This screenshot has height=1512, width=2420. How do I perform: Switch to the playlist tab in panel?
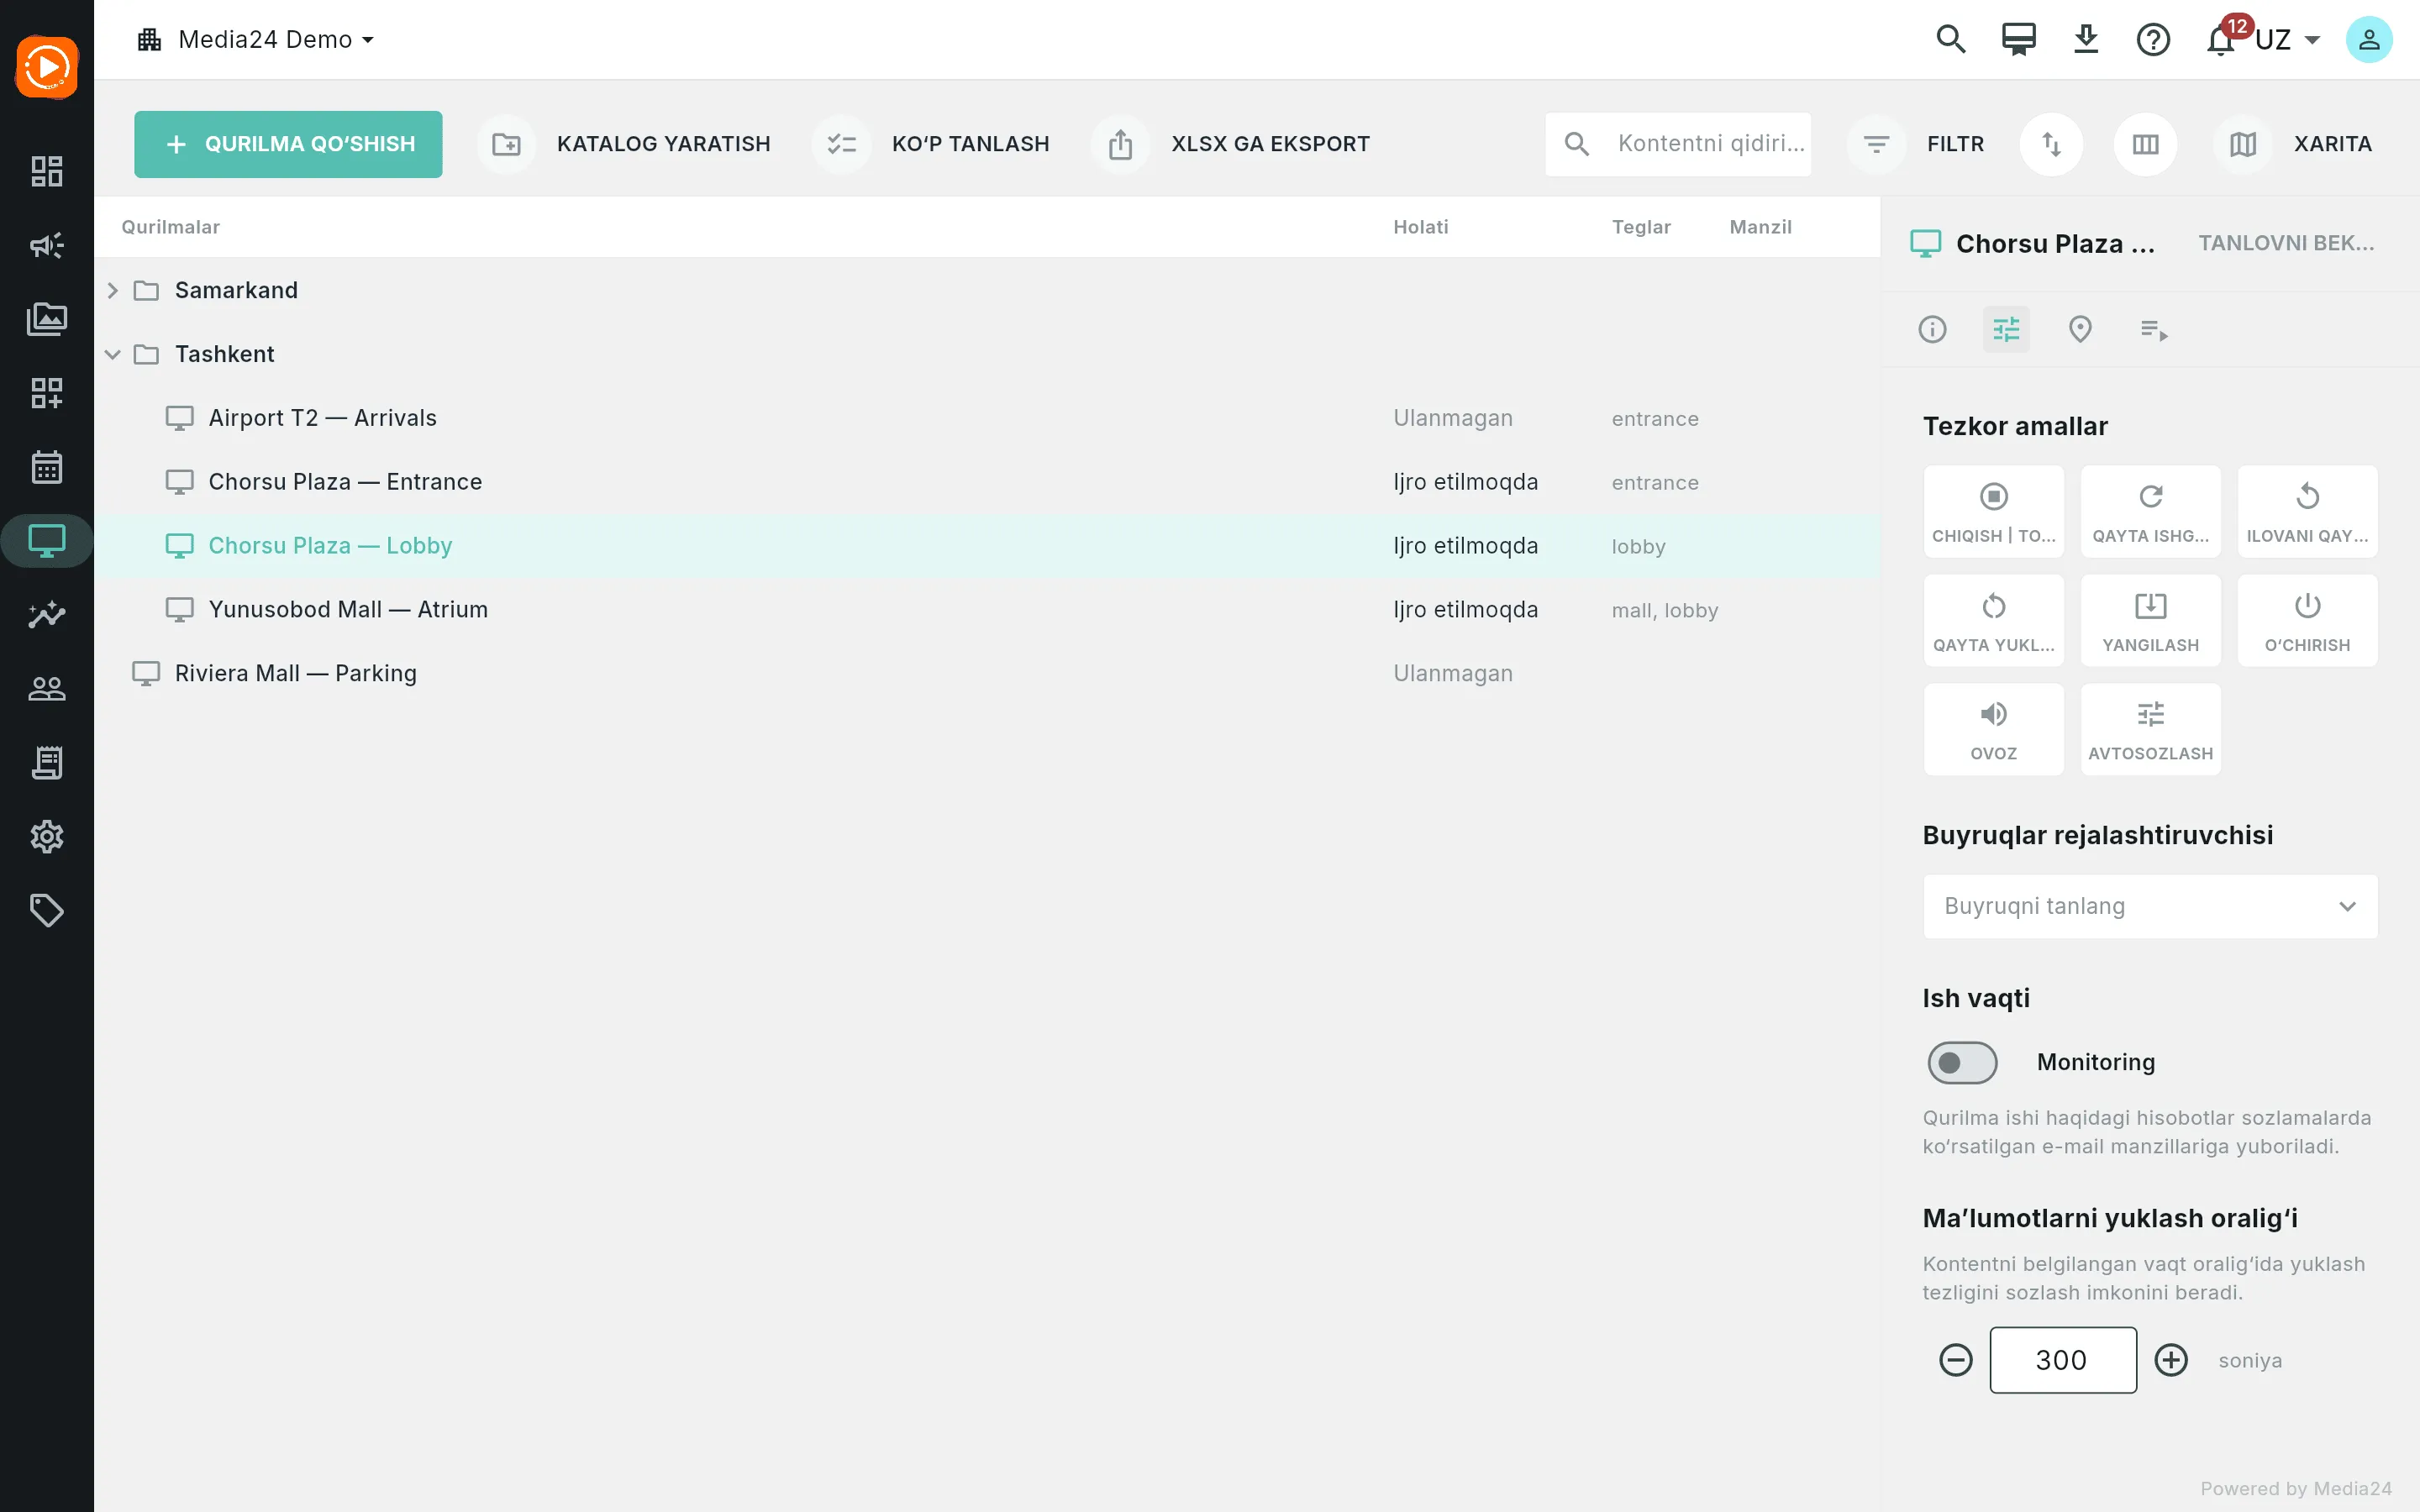point(2154,329)
